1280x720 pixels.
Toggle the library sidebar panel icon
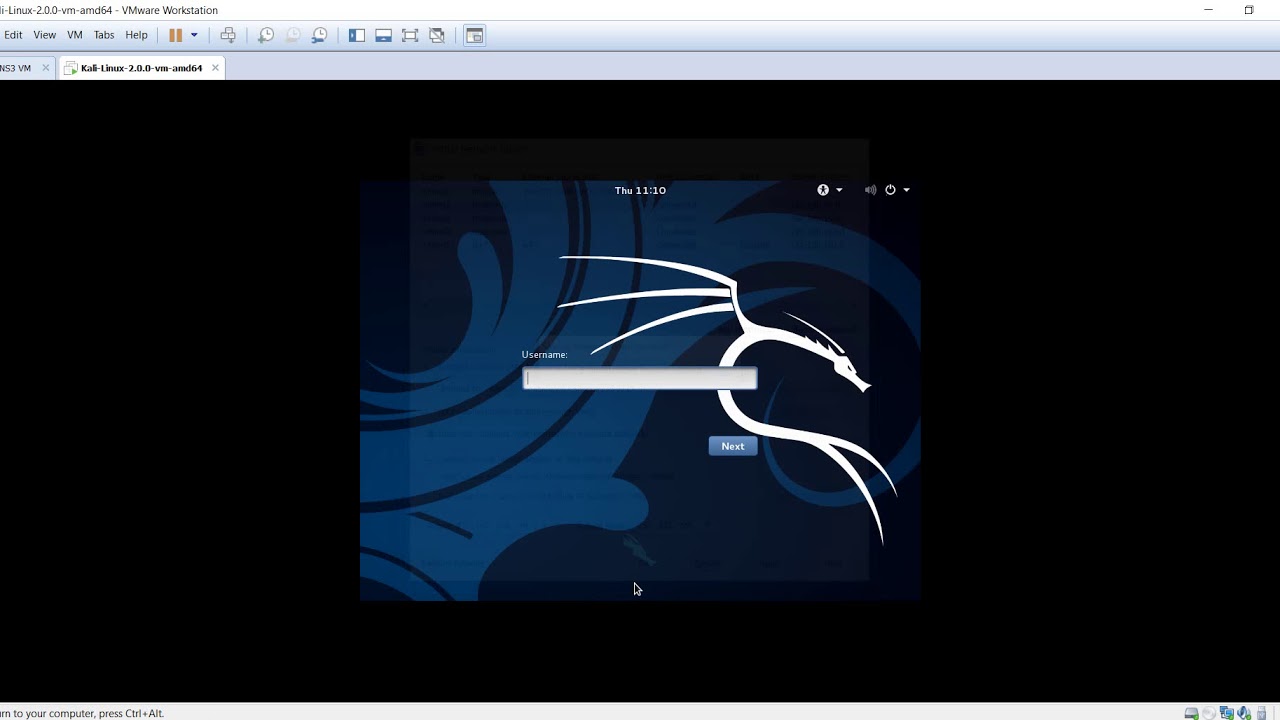[x=357, y=35]
